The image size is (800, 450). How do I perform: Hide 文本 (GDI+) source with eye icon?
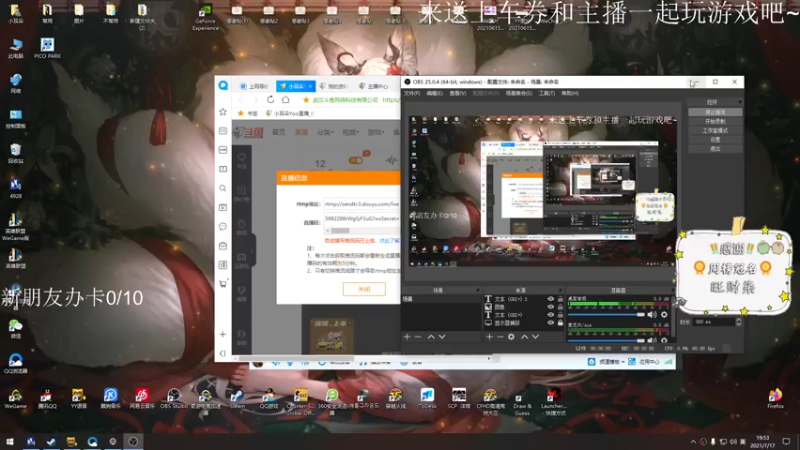pyautogui.click(x=551, y=315)
